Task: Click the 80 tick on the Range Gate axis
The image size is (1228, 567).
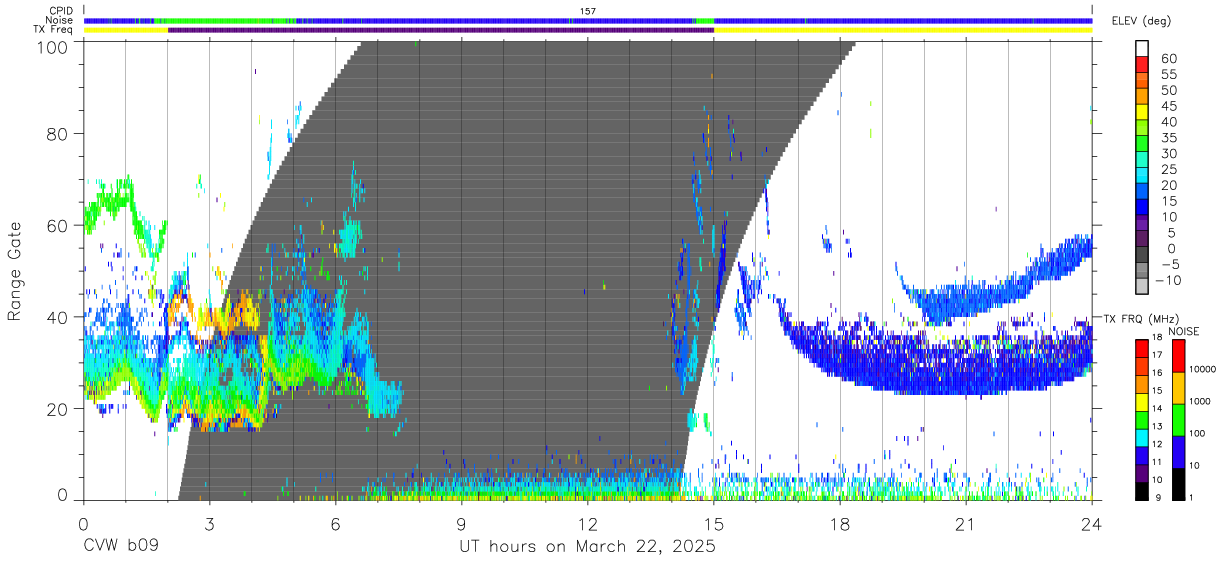Action: coord(58,133)
